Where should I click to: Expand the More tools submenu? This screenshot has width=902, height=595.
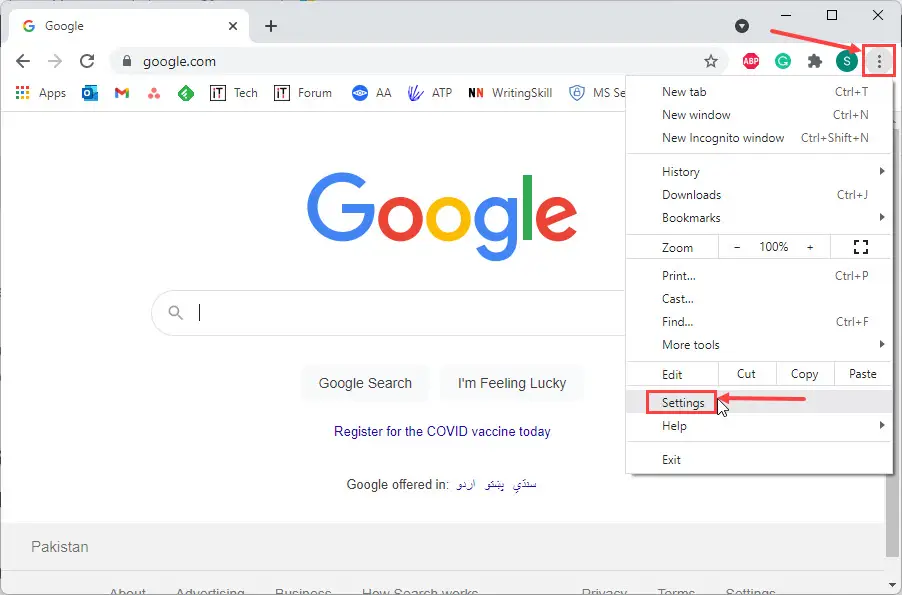(x=759, y=345)
